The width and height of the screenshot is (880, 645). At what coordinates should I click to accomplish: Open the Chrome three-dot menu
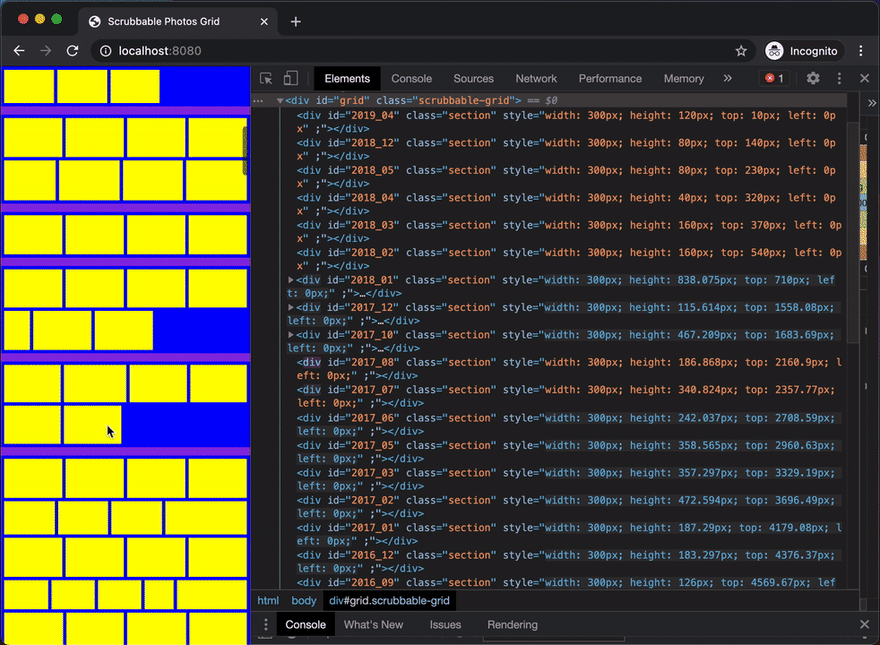point(861,51)
